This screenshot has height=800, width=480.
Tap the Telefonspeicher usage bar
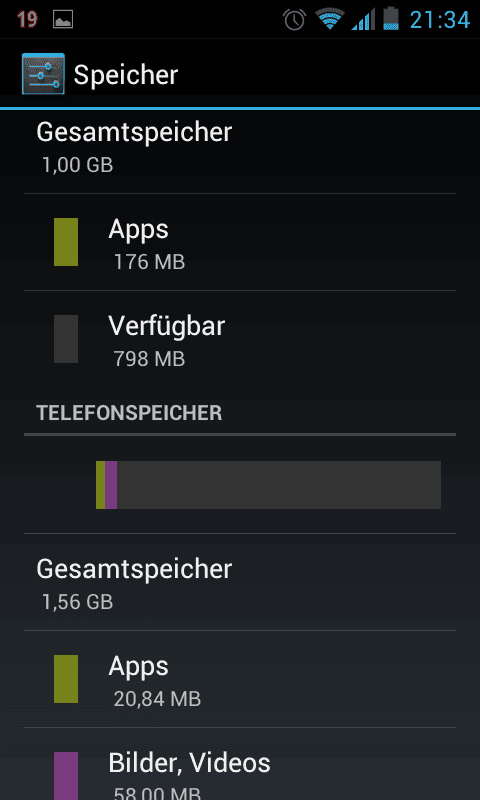tap(268, 485)
